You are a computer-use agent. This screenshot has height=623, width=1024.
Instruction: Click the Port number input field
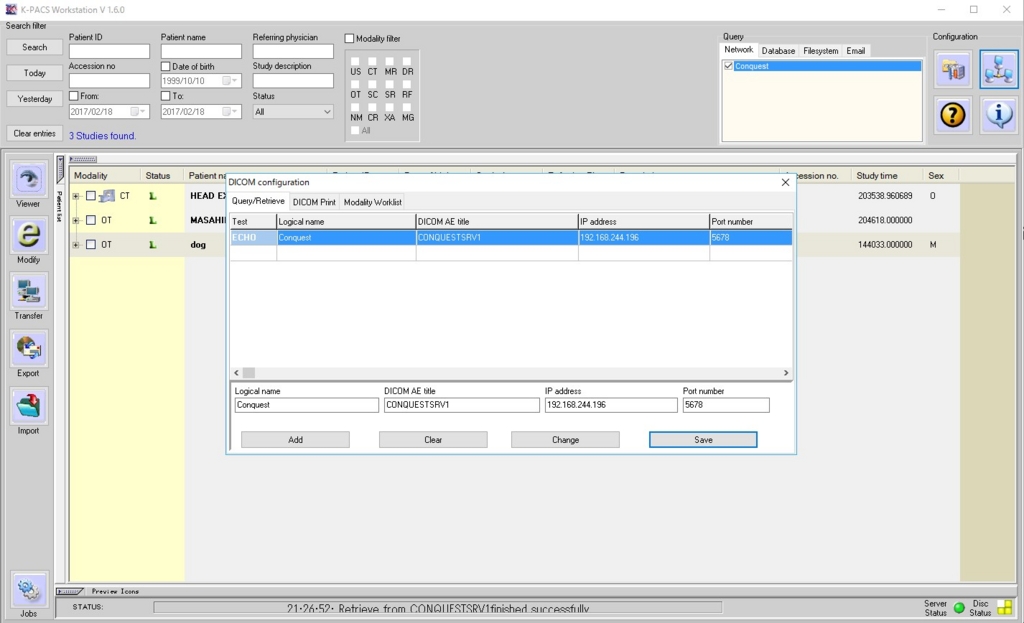coord(726,405)
